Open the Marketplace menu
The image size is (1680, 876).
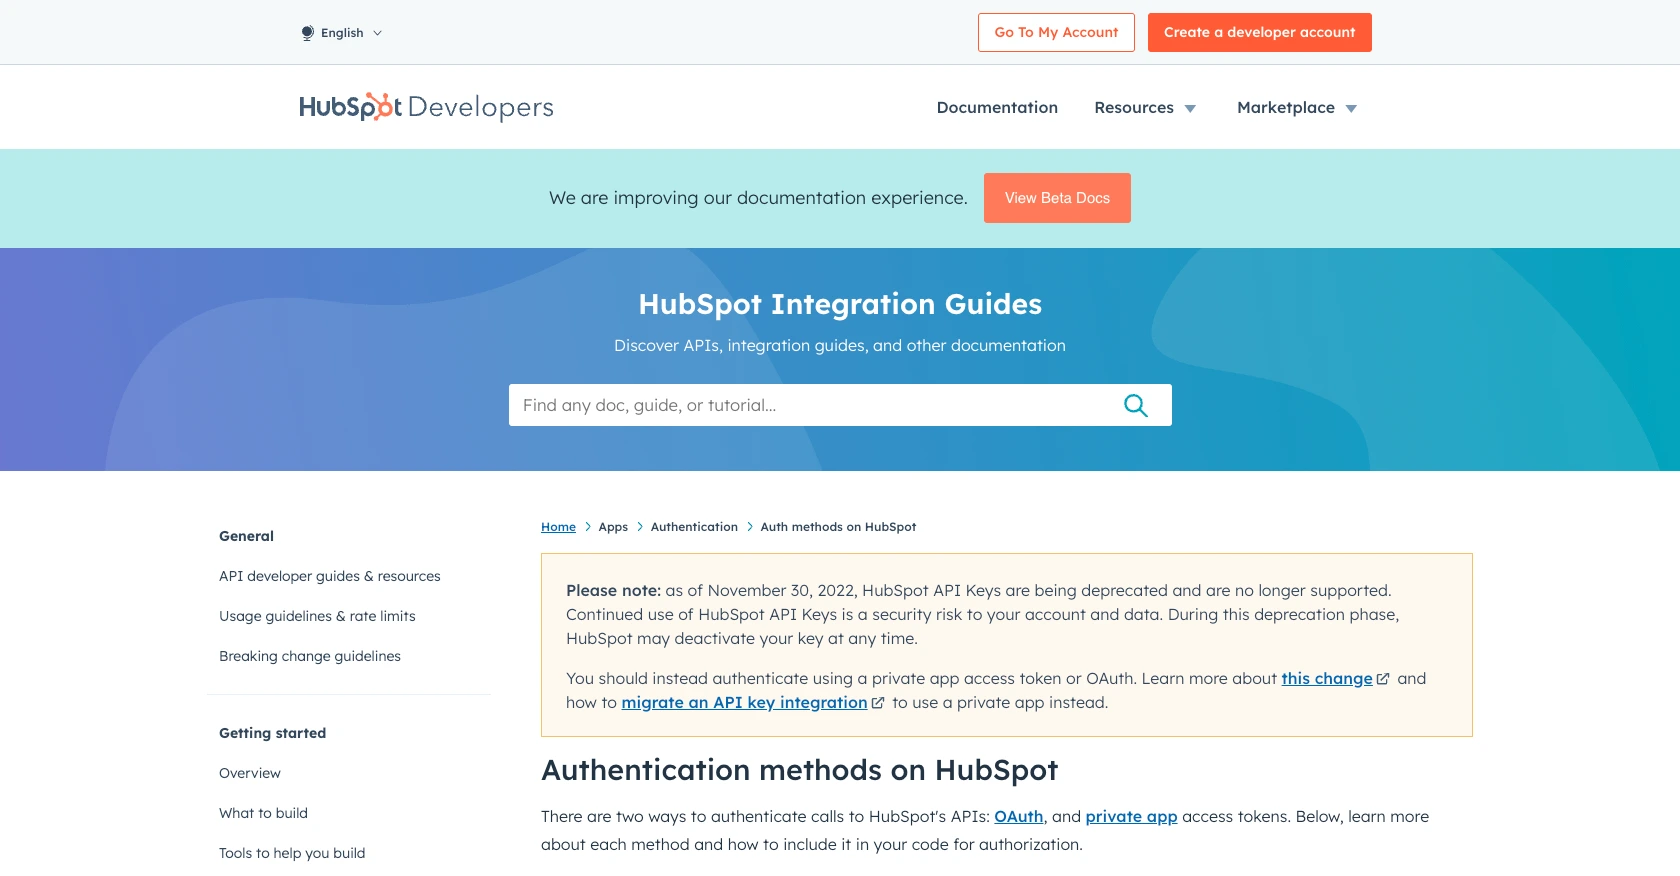(1286, 107)
